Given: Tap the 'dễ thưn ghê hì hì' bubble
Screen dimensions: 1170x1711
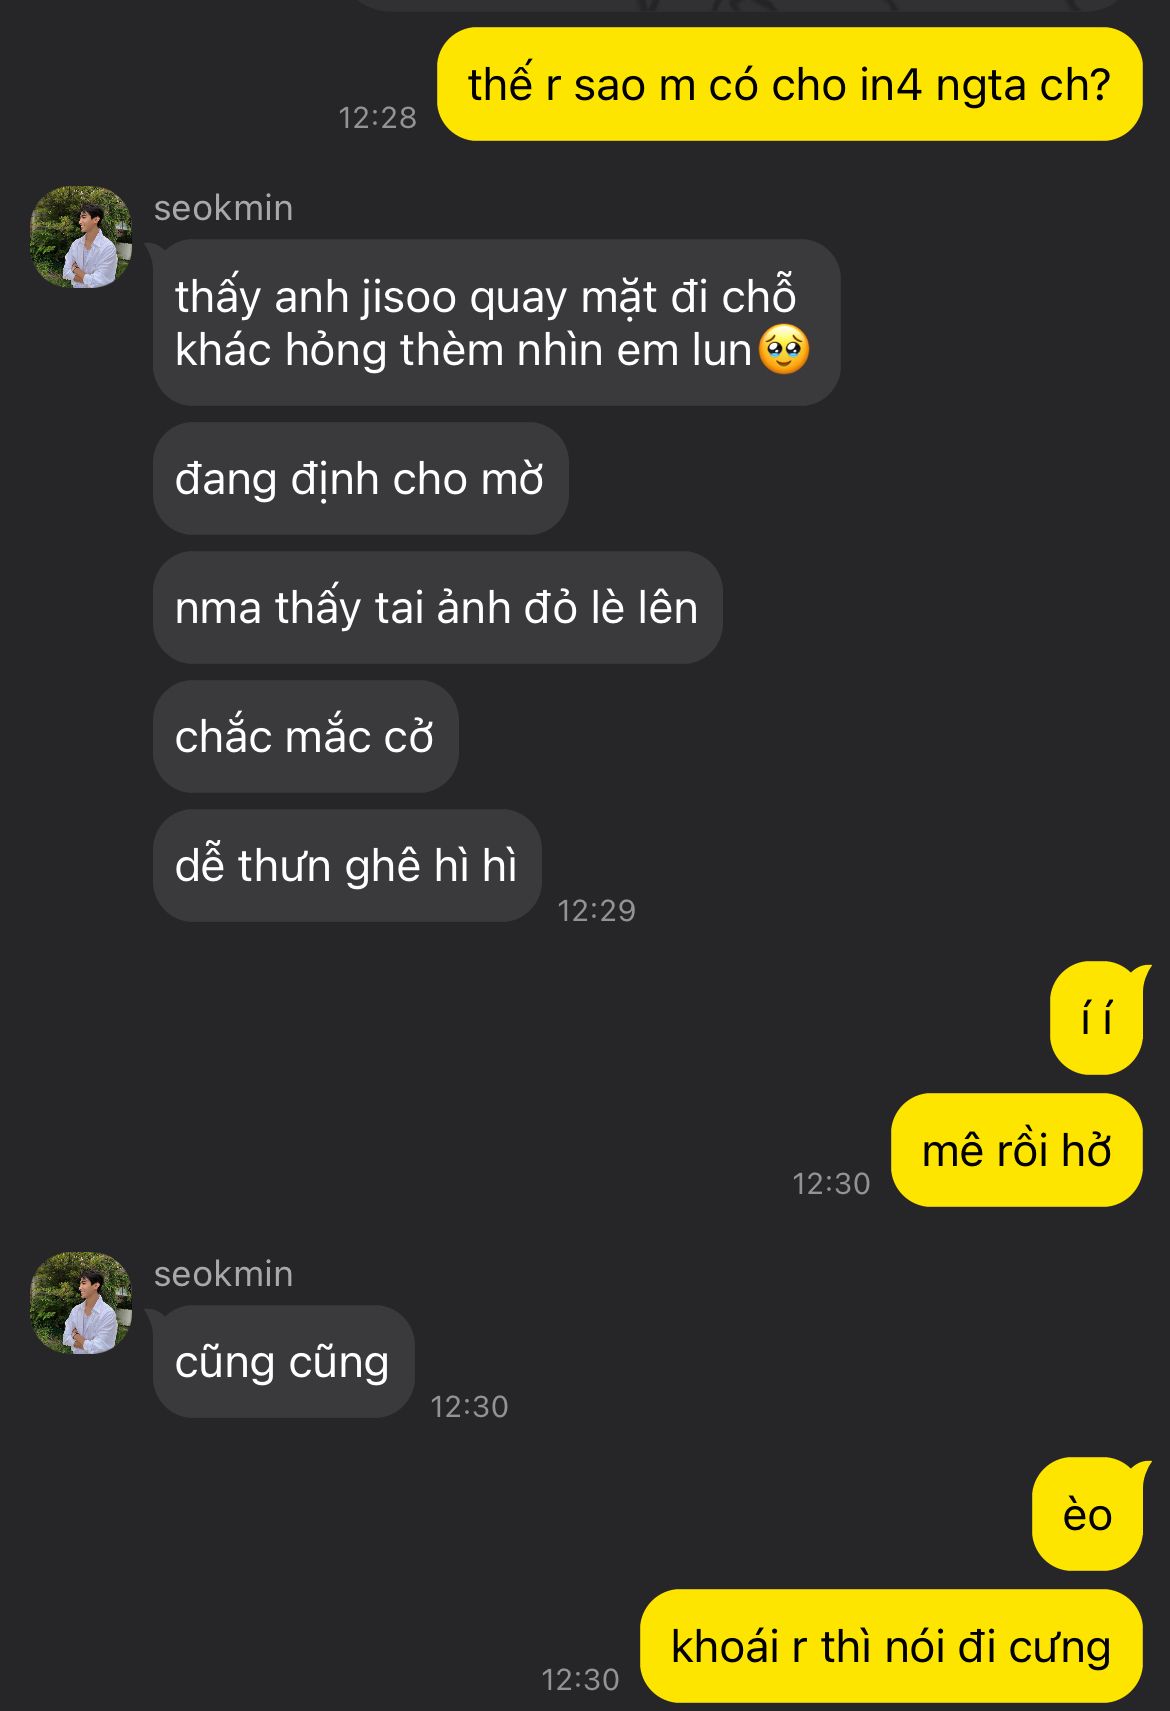Looking at the screenshot, I should pos(347,866).
